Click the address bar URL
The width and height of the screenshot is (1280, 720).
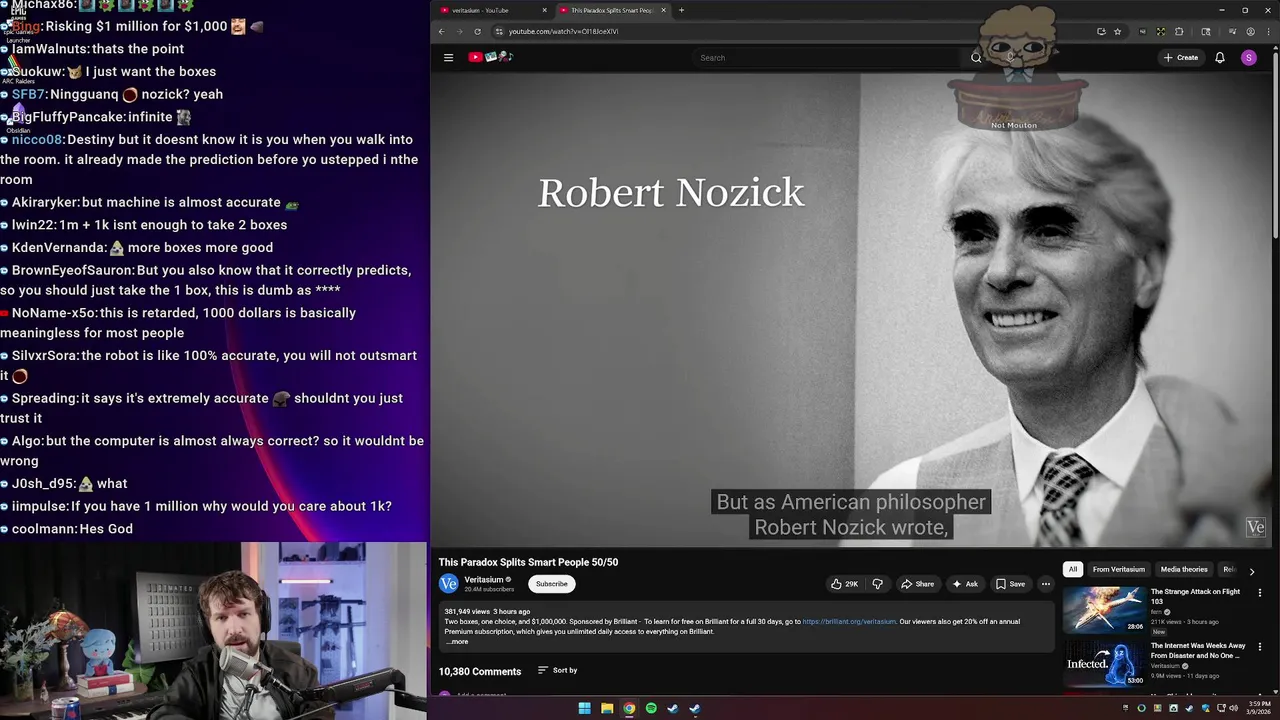pos(563,31)
